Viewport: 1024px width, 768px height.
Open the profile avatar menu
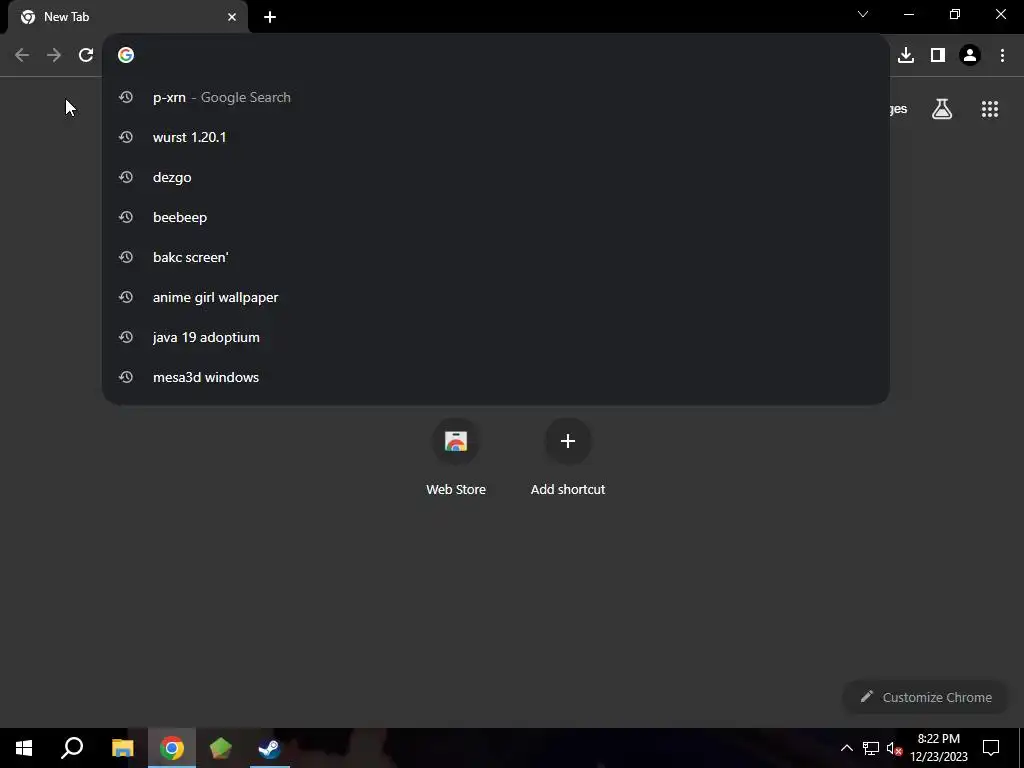click(970, 55)
